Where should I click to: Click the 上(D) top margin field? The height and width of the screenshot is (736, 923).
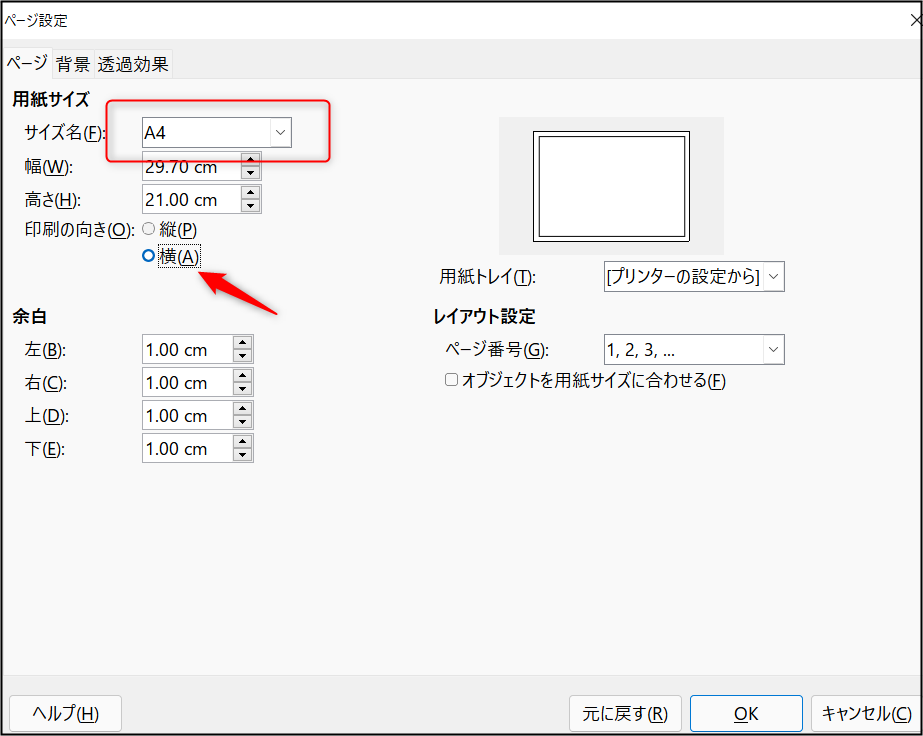(x=188, y=416)
